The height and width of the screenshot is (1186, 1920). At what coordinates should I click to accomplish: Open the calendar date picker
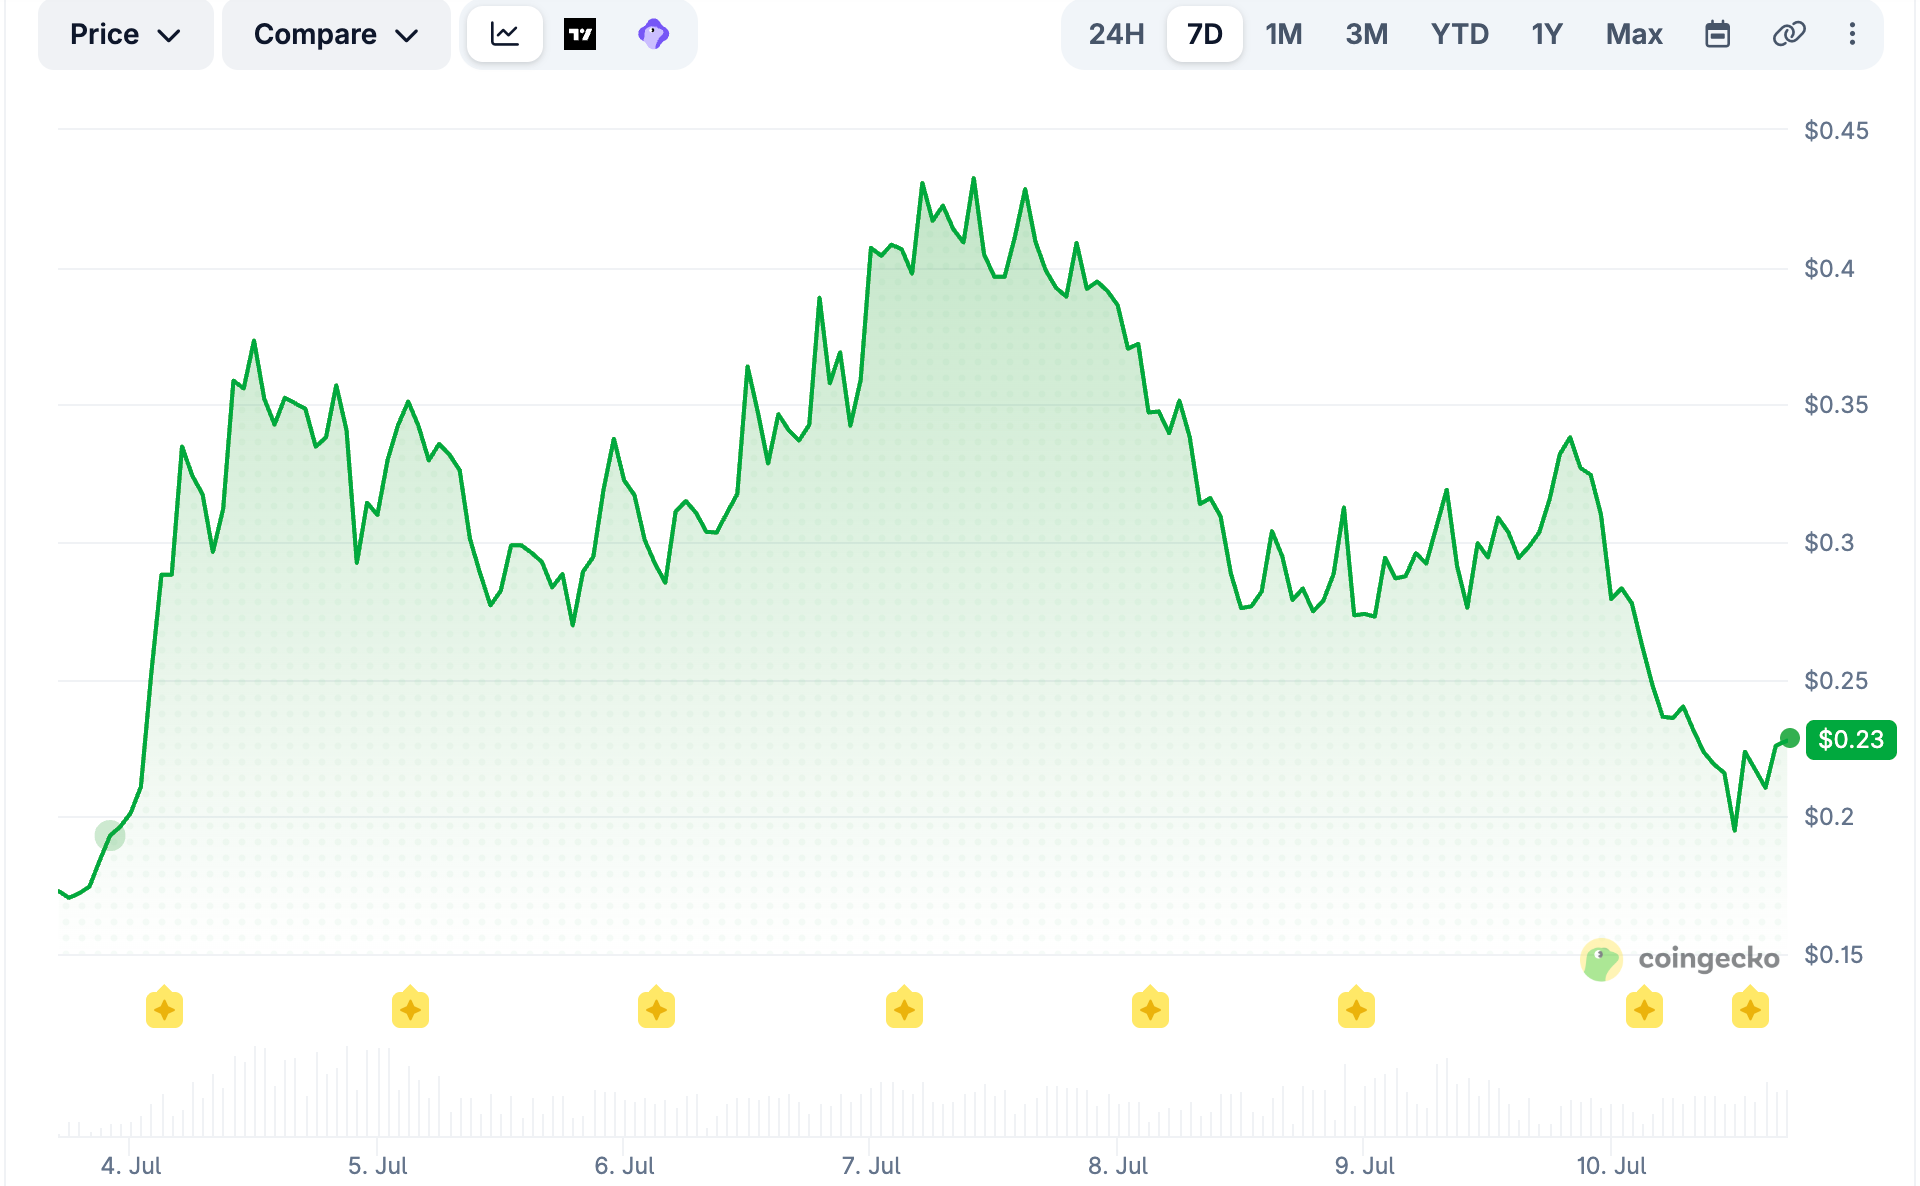(1718, 35)
